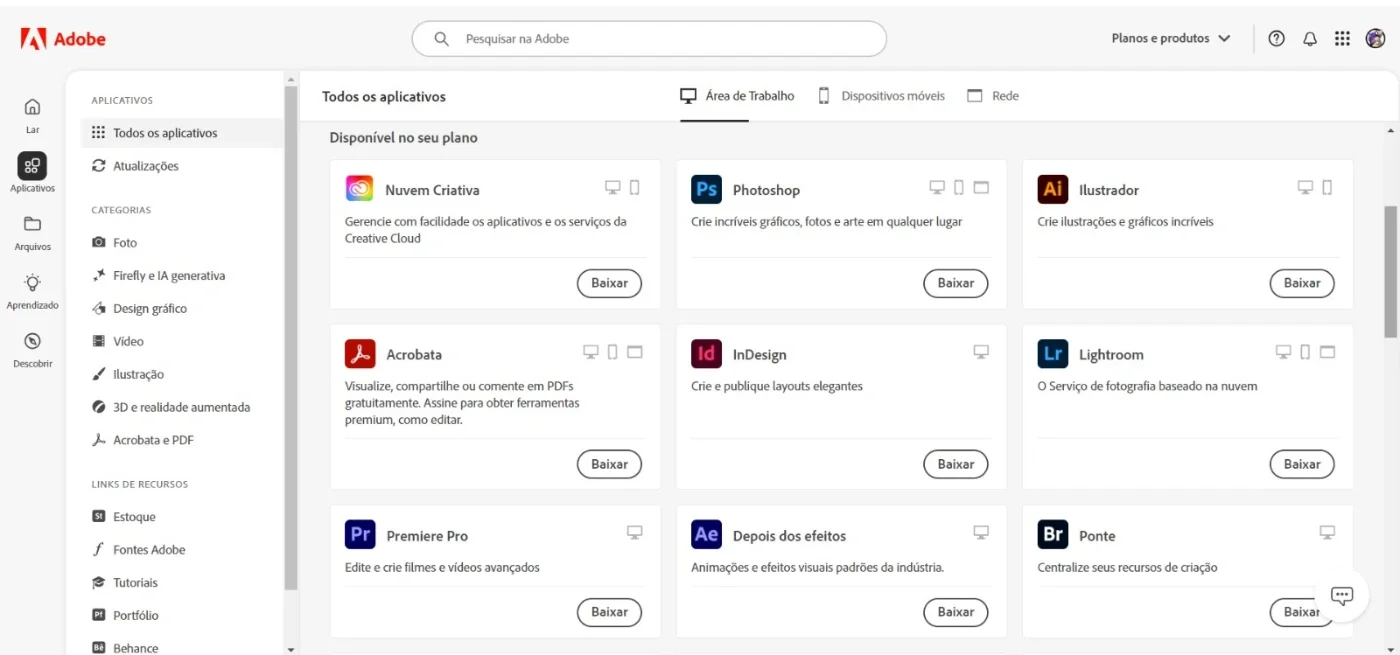
Task: Click the Pesquisar na Adobe search field
Action: pyautogui.click(x=649, y=39)
